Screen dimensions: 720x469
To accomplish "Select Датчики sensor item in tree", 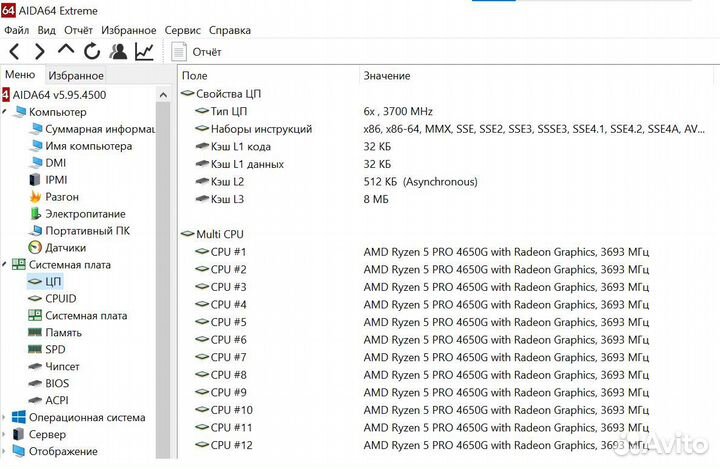I will [65, 247].
